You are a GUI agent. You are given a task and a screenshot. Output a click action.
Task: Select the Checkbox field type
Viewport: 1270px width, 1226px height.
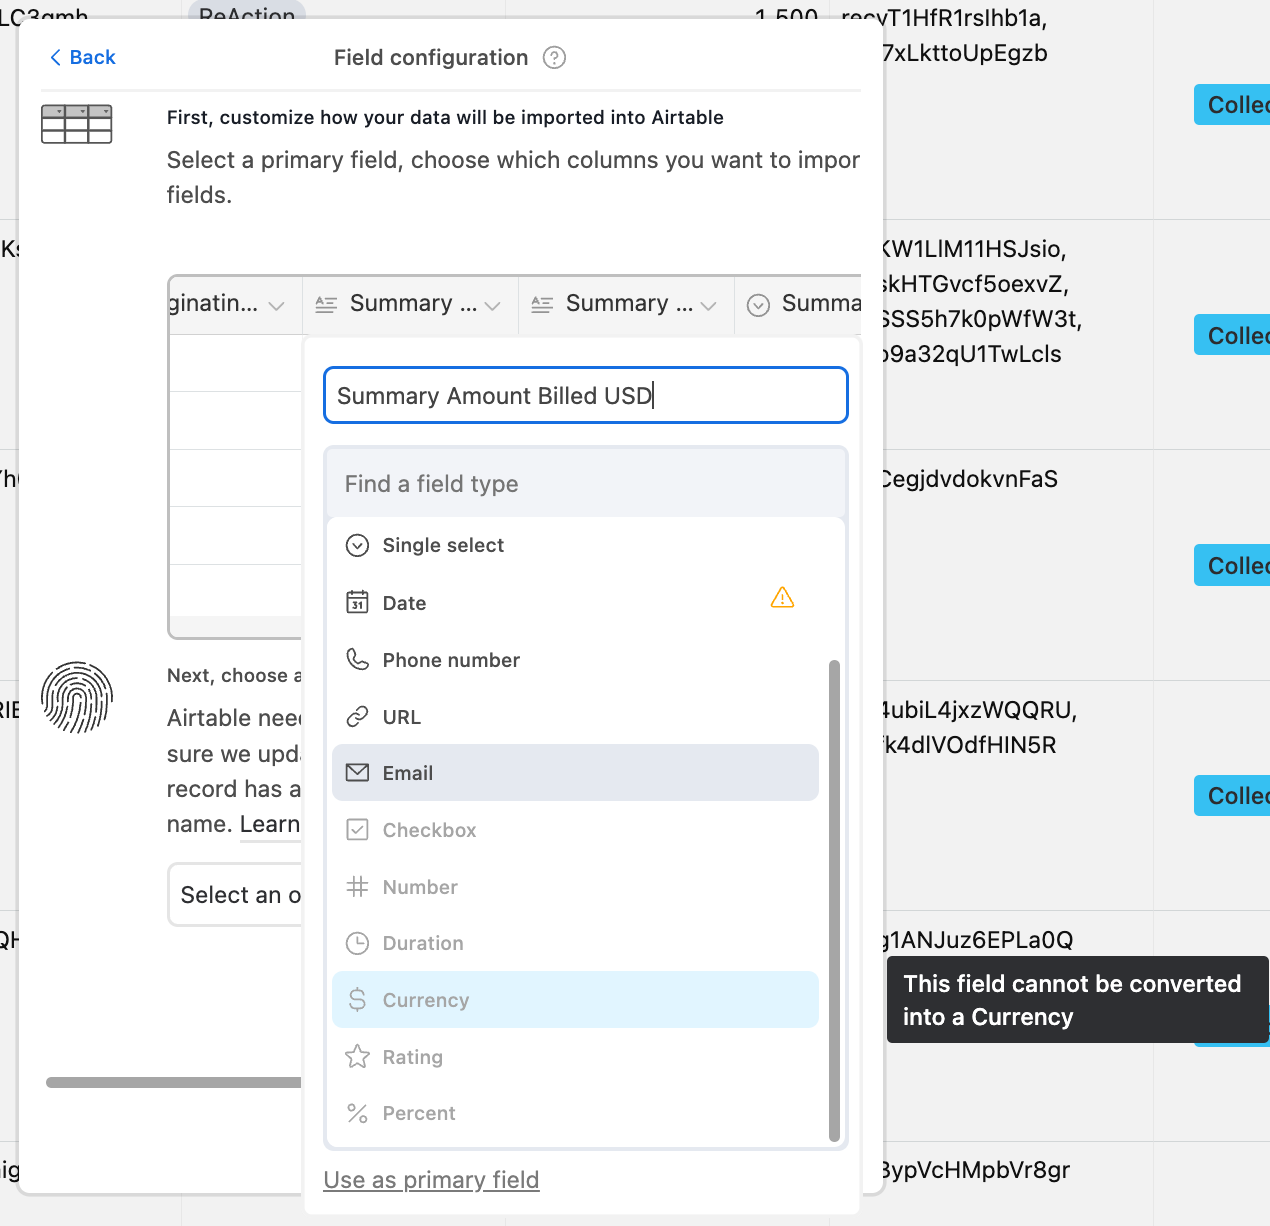tap(575, 830)
